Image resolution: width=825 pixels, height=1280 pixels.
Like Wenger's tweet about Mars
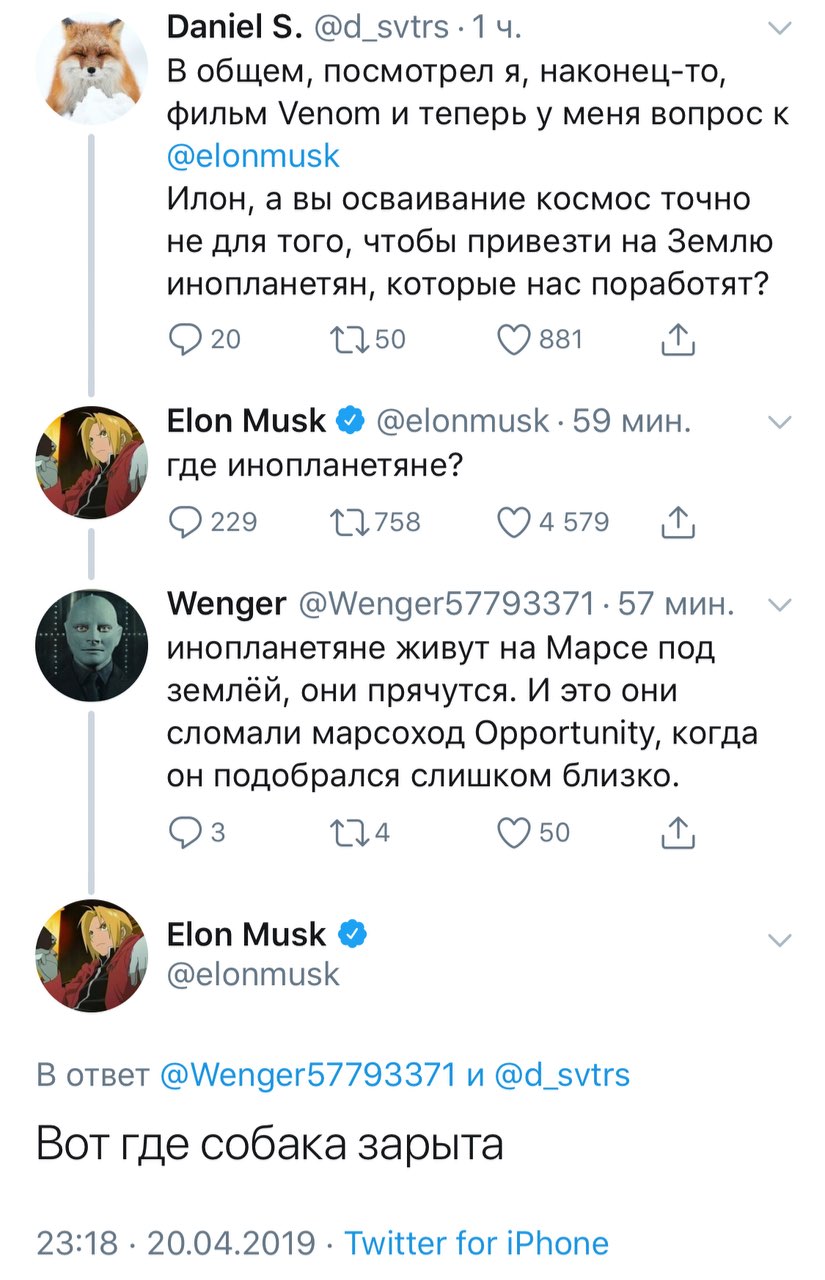(515, 832)
